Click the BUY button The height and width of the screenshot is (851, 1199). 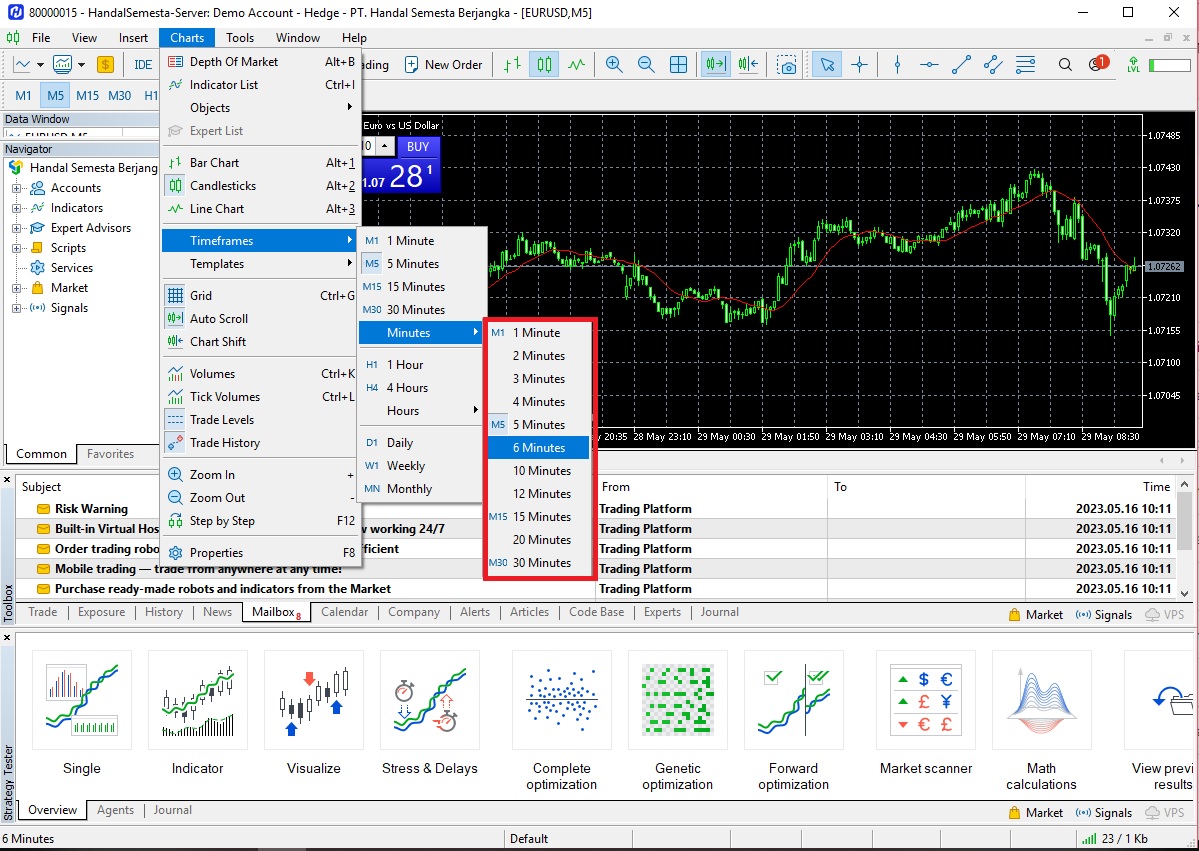(x=417, y=146)
